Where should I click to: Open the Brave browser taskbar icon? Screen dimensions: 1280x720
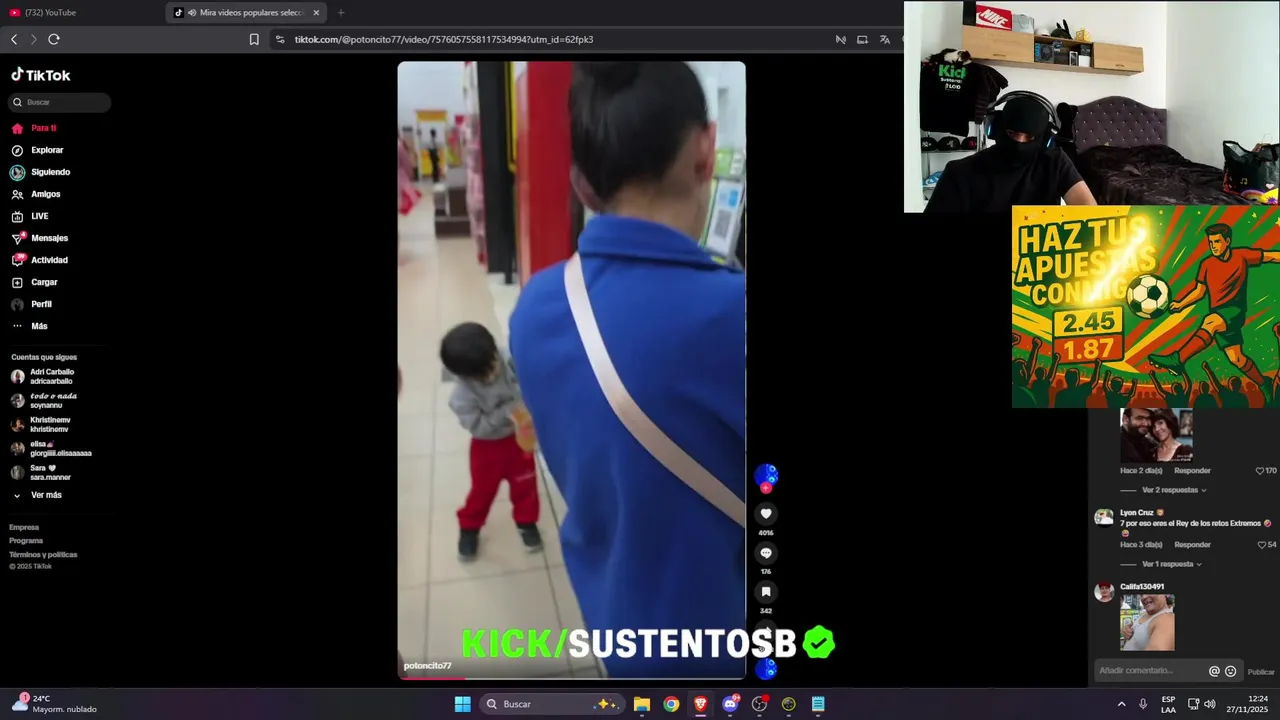point(700,704)
